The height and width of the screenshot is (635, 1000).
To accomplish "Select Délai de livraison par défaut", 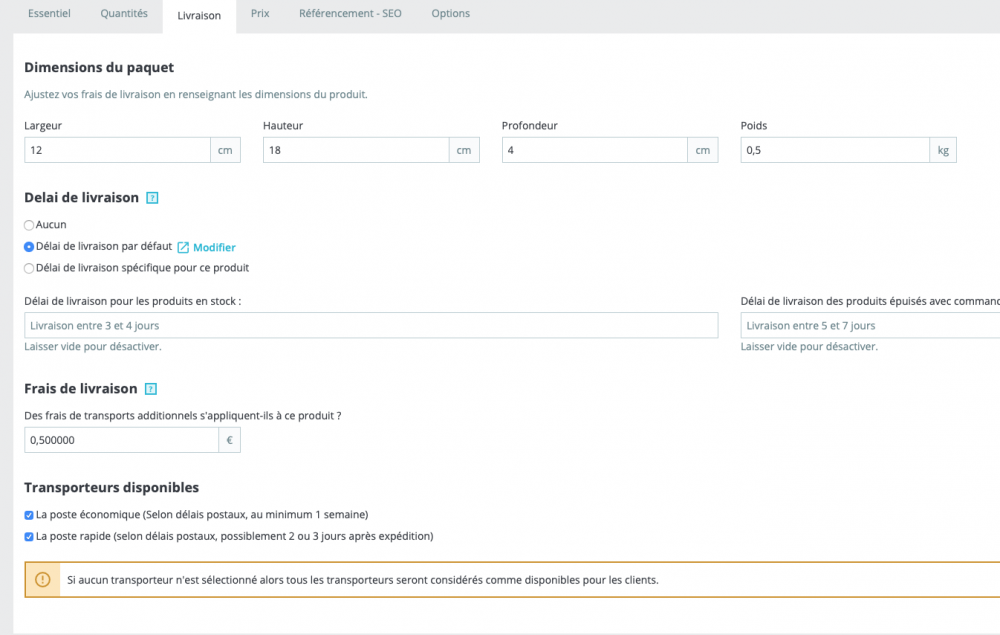I will pos(29,246).
